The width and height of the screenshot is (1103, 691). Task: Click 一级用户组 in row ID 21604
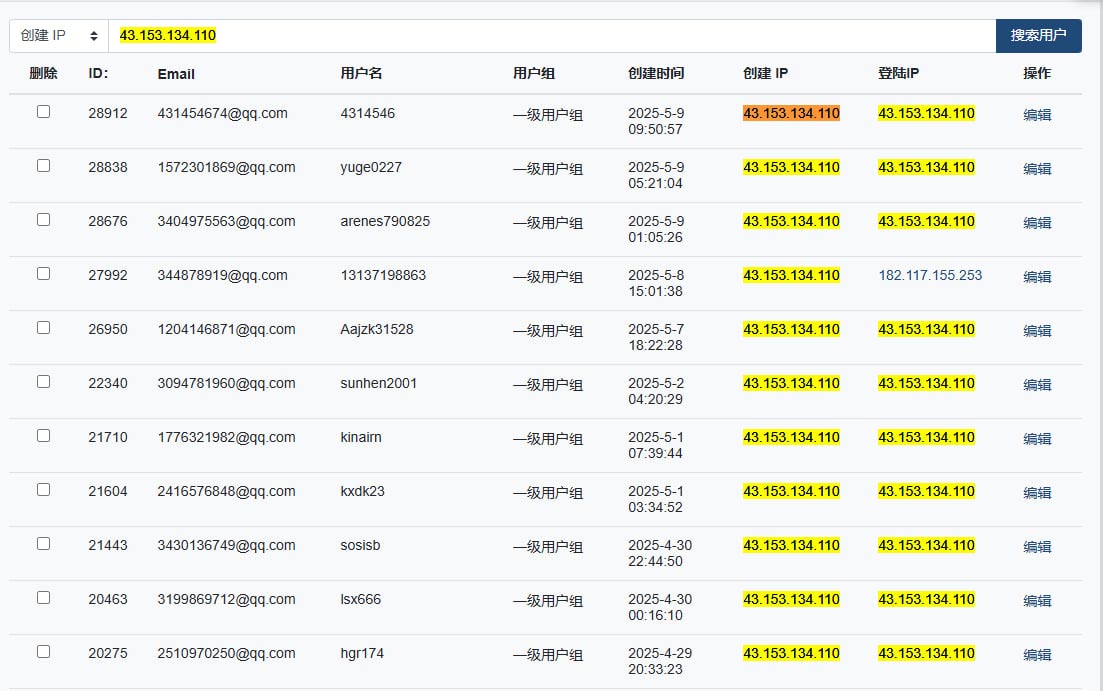coord(548,493)
